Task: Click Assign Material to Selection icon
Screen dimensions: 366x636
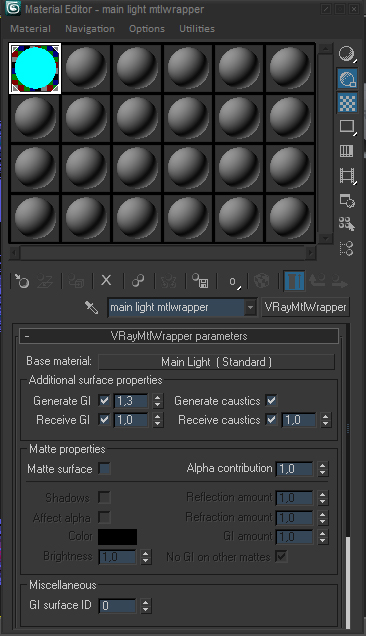Action: pos(76,281)
